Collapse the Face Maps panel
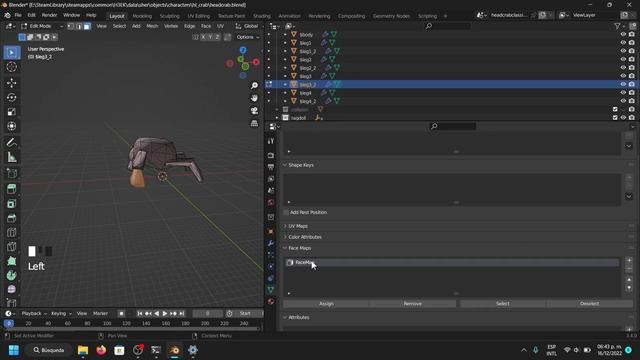 click(285, 248)
